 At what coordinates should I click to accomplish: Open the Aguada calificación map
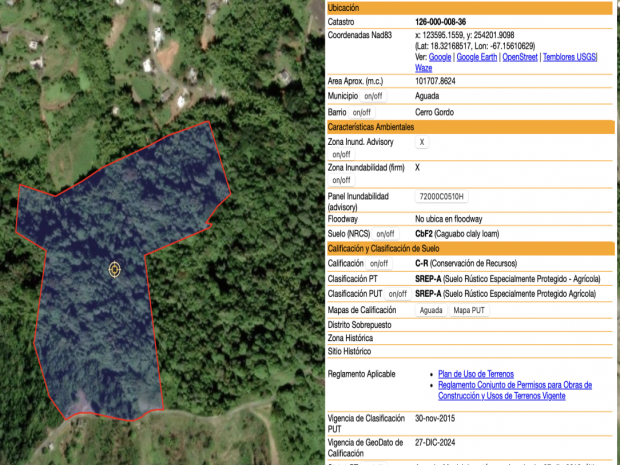click(431, 310)
